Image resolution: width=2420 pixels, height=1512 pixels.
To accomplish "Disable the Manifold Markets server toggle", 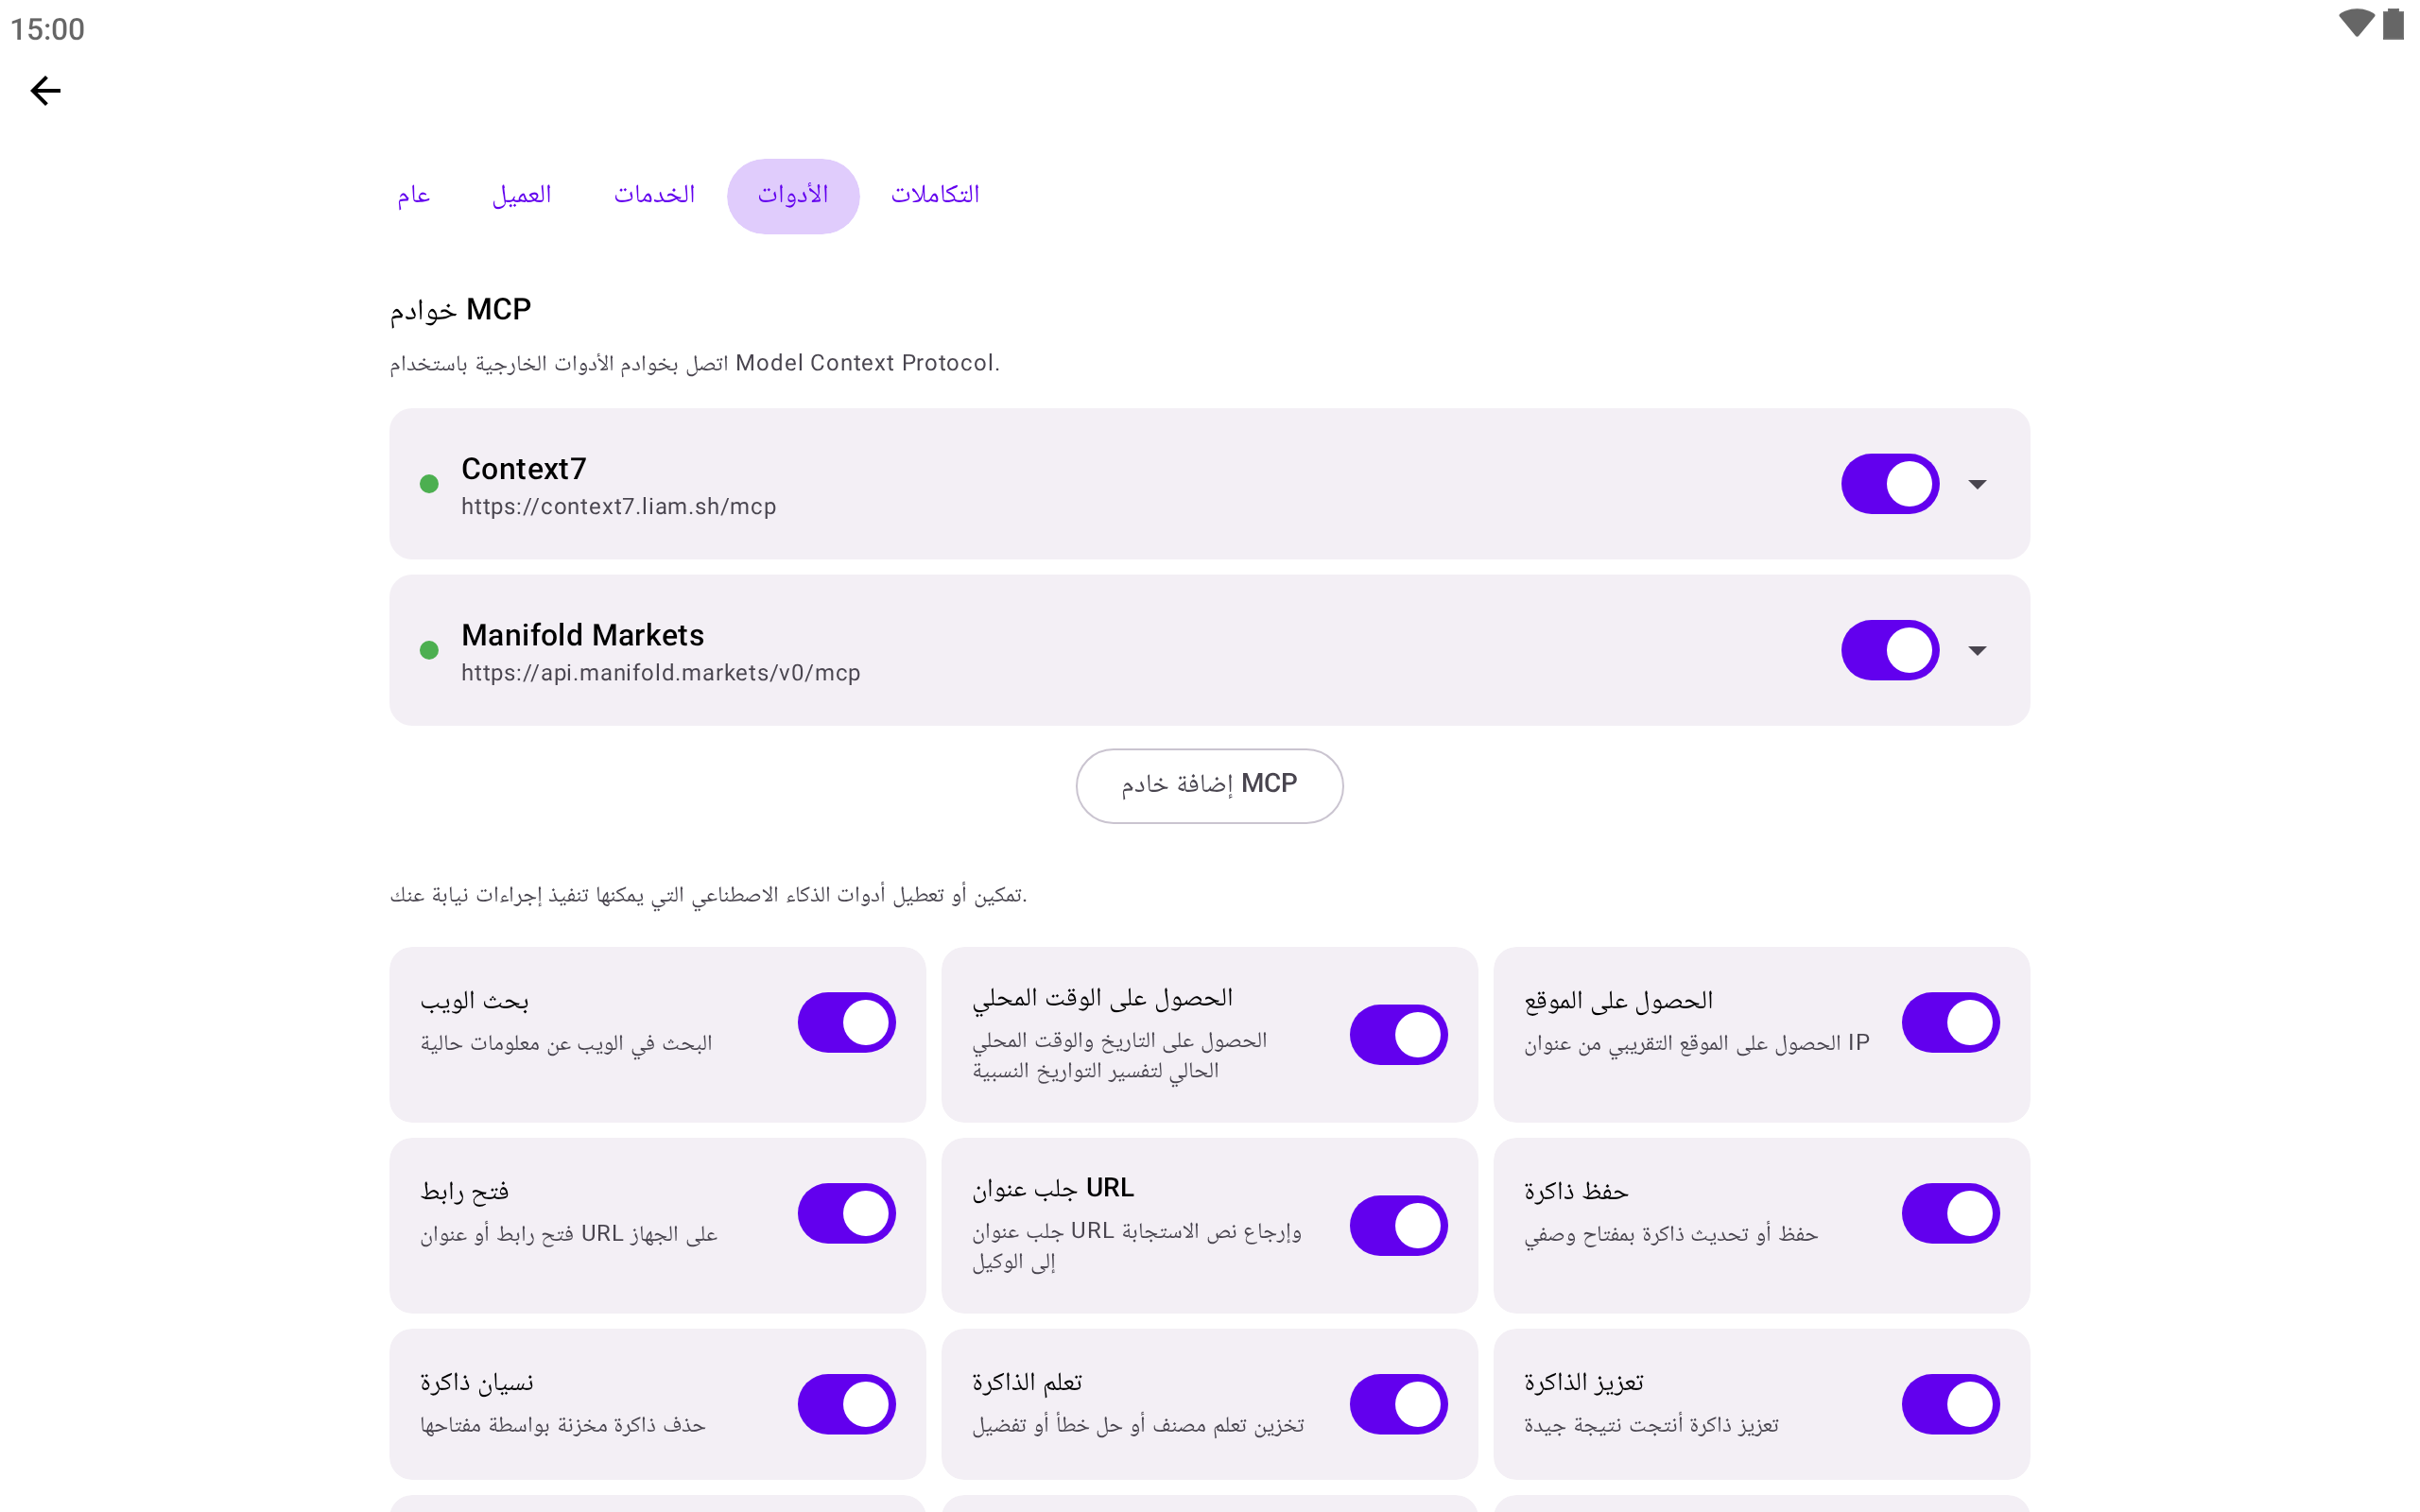I will point(1890,650).
